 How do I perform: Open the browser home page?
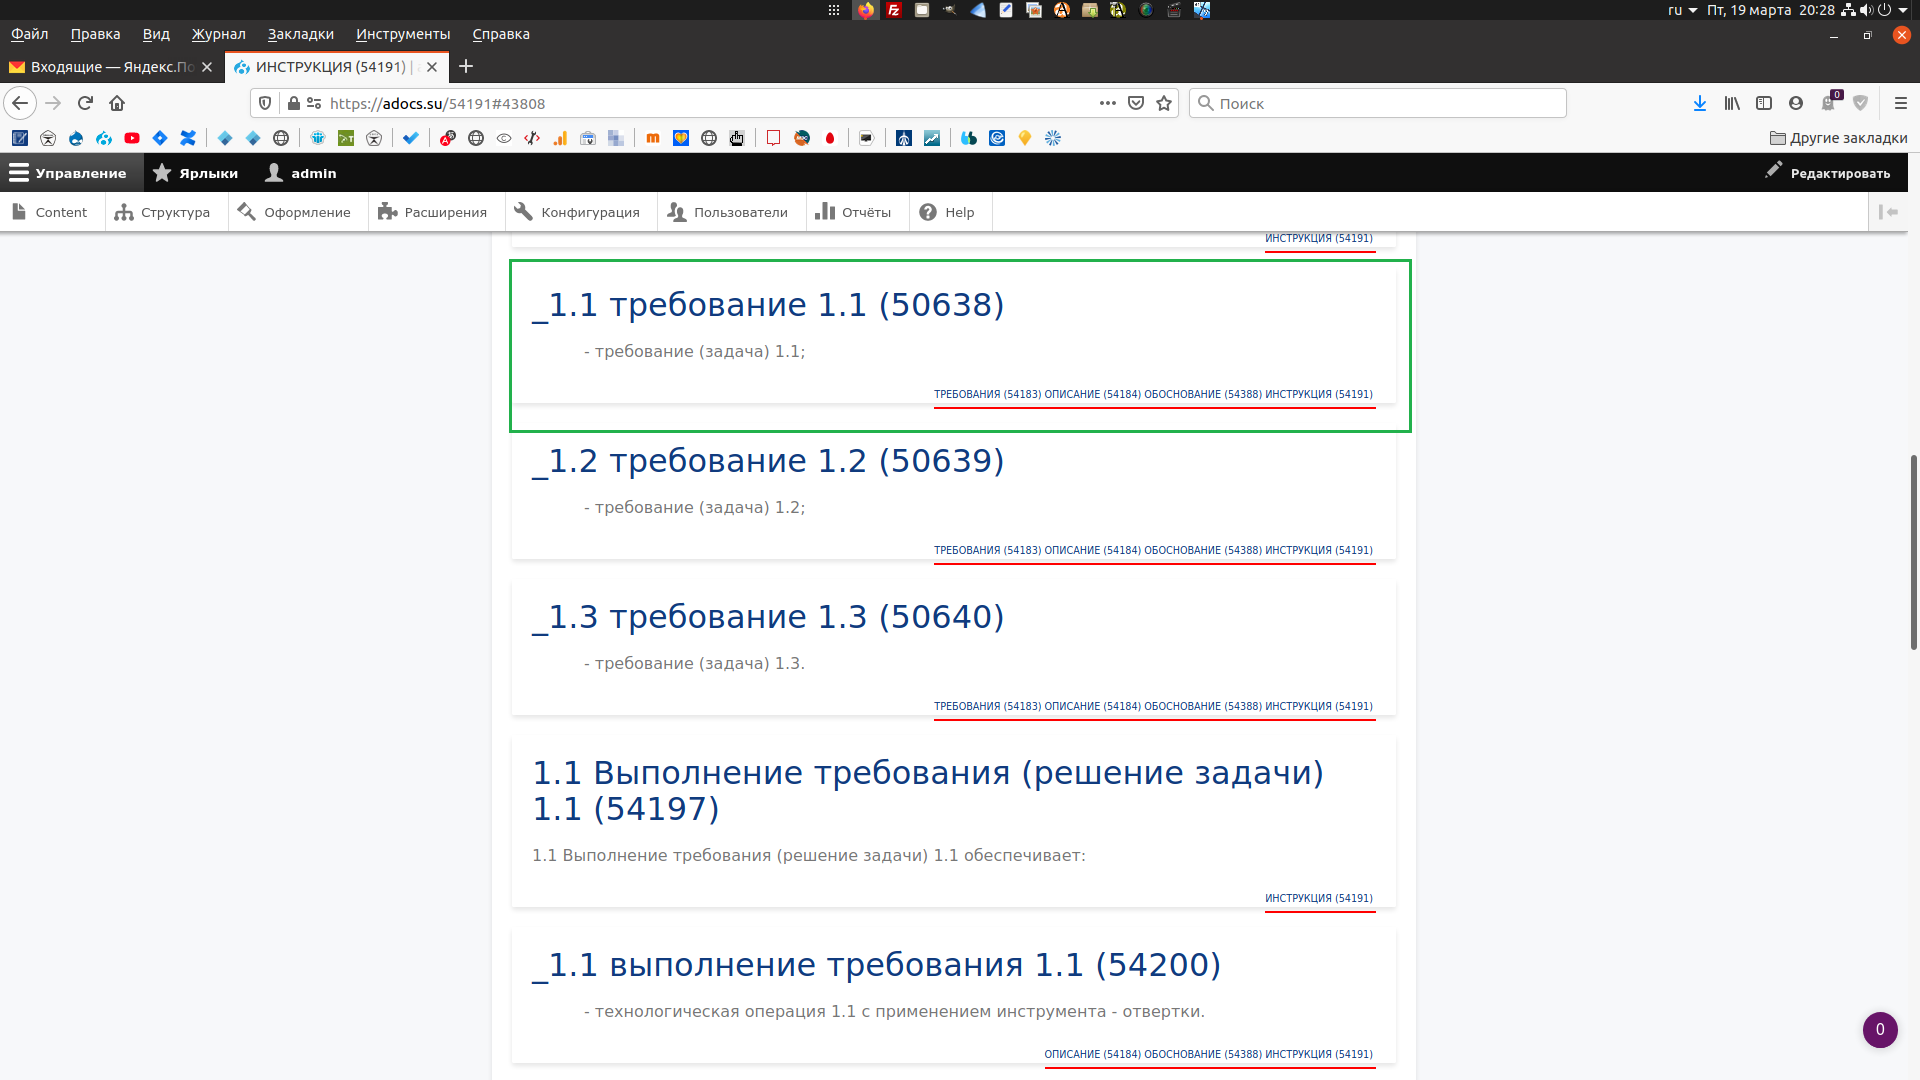(117, 103)
